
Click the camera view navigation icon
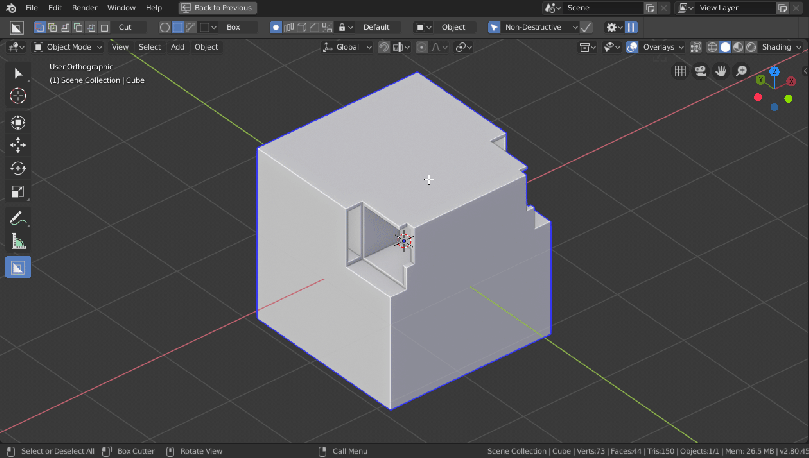coord(701,71)
